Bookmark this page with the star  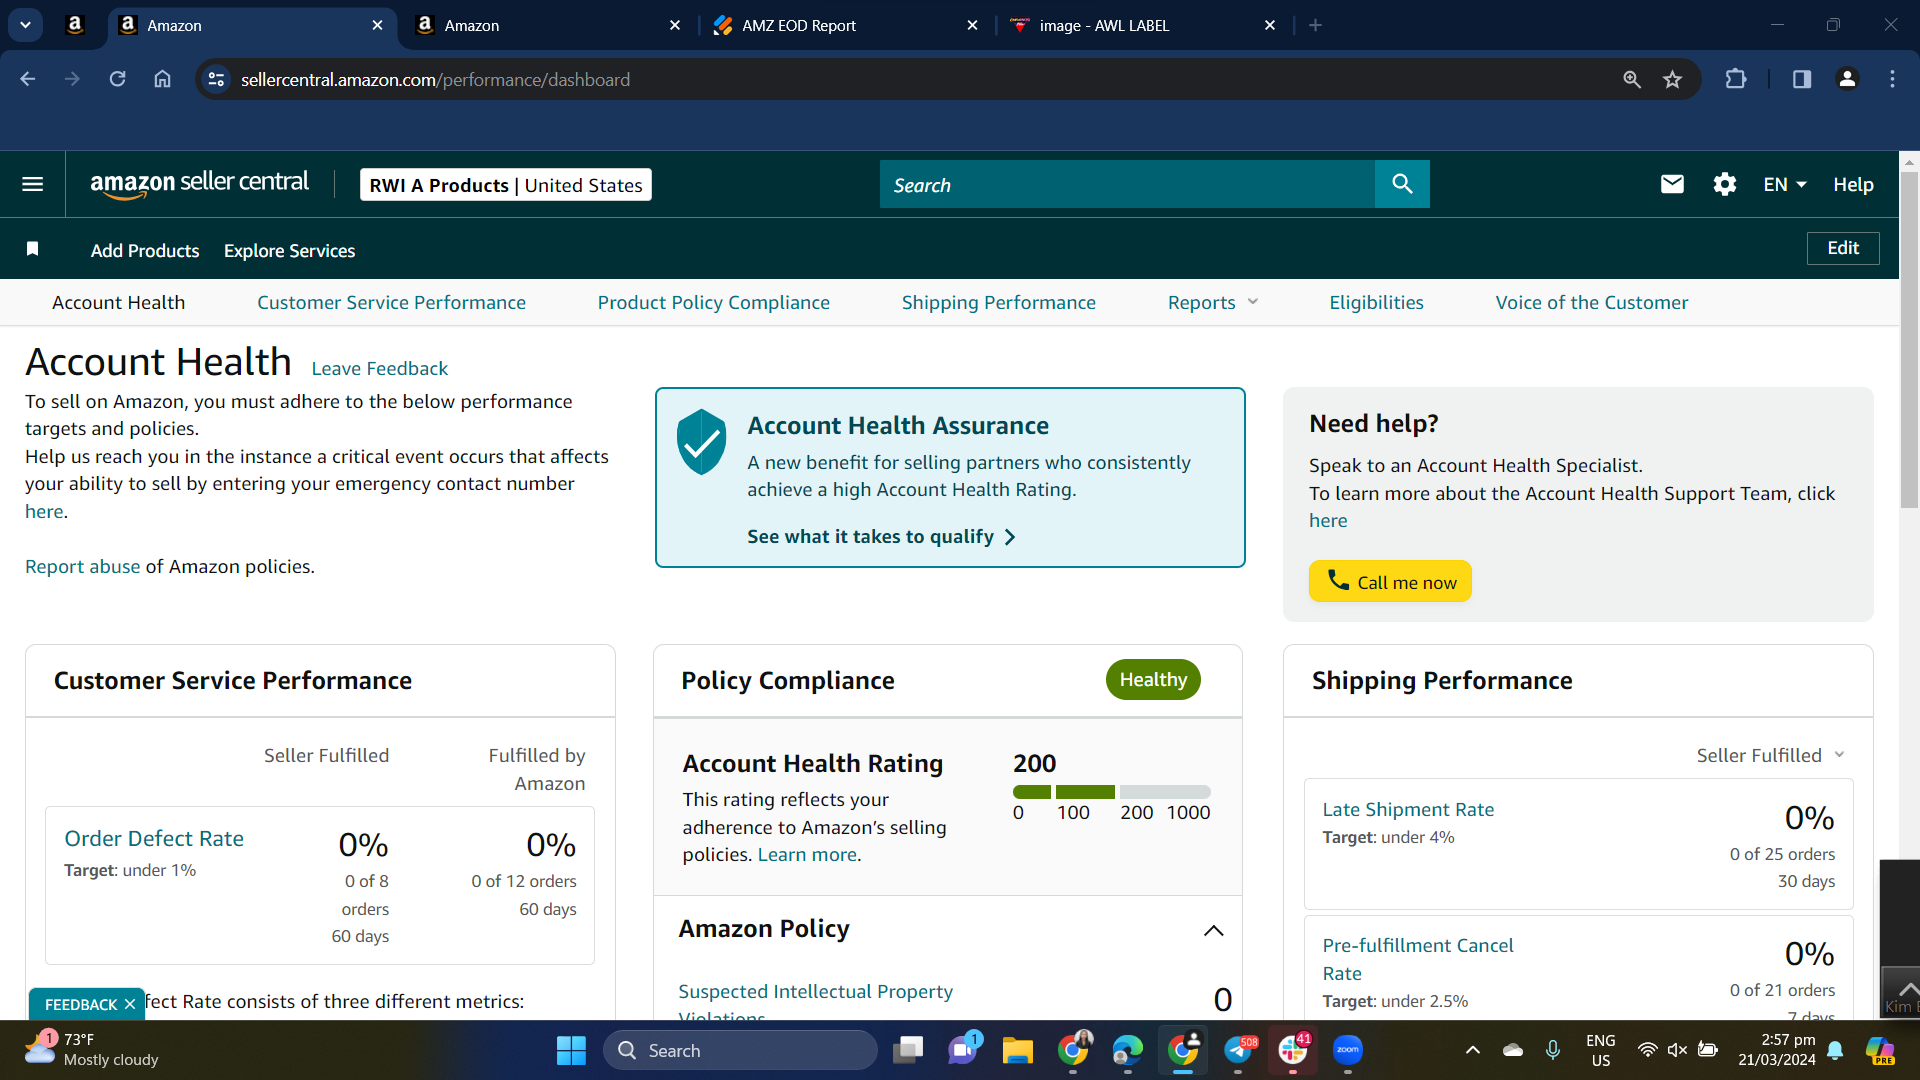pyautogui.click(x=1672, y=79)
